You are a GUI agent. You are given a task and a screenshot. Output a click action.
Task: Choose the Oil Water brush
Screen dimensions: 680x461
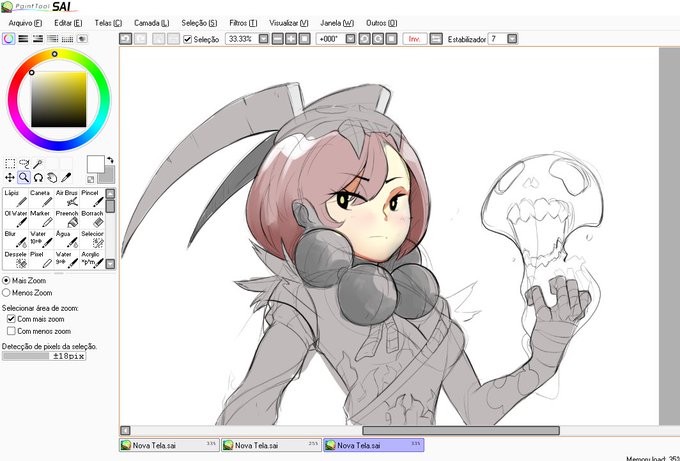click(16, 219)
